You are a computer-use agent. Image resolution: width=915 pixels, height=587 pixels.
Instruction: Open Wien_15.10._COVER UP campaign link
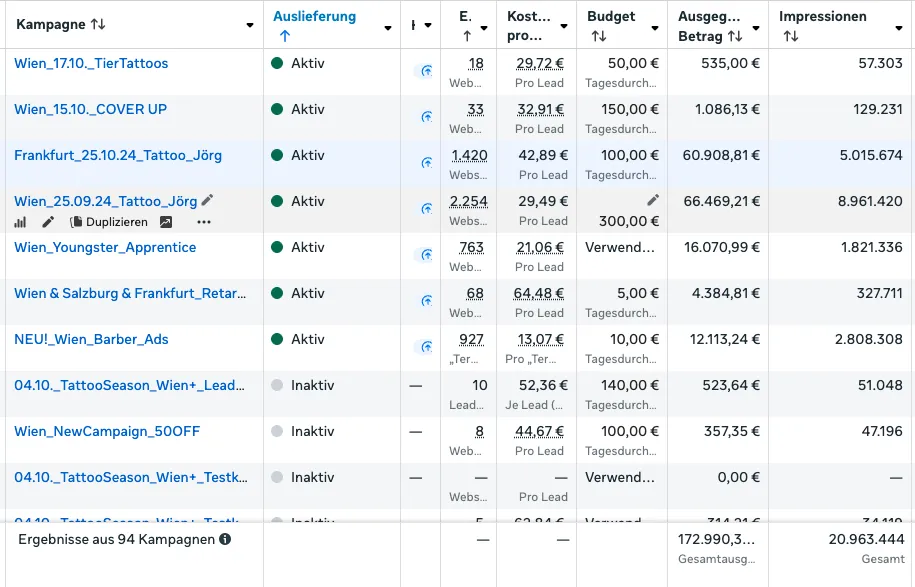(90, 109)
